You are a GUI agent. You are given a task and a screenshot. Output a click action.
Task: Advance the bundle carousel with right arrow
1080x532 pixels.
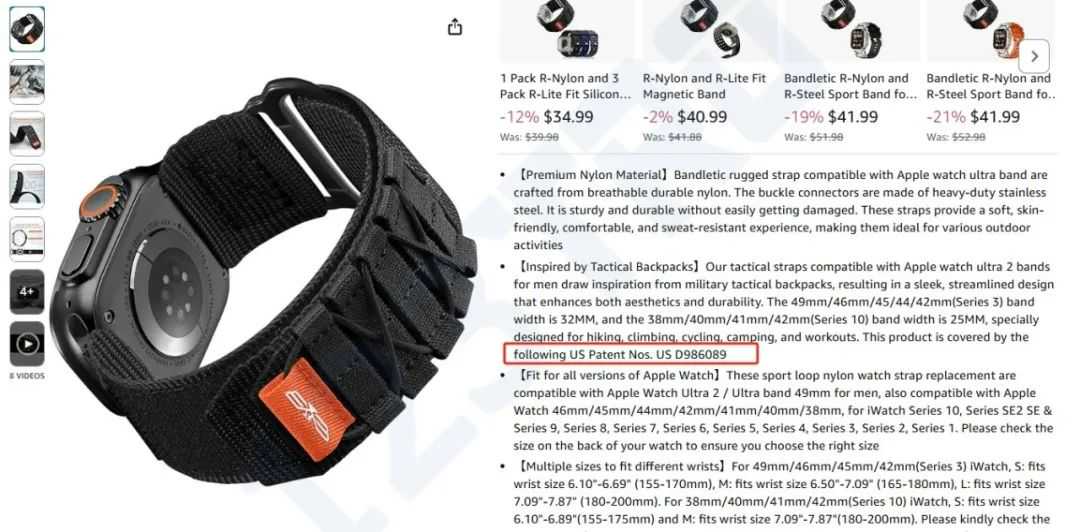point(1034,56)
